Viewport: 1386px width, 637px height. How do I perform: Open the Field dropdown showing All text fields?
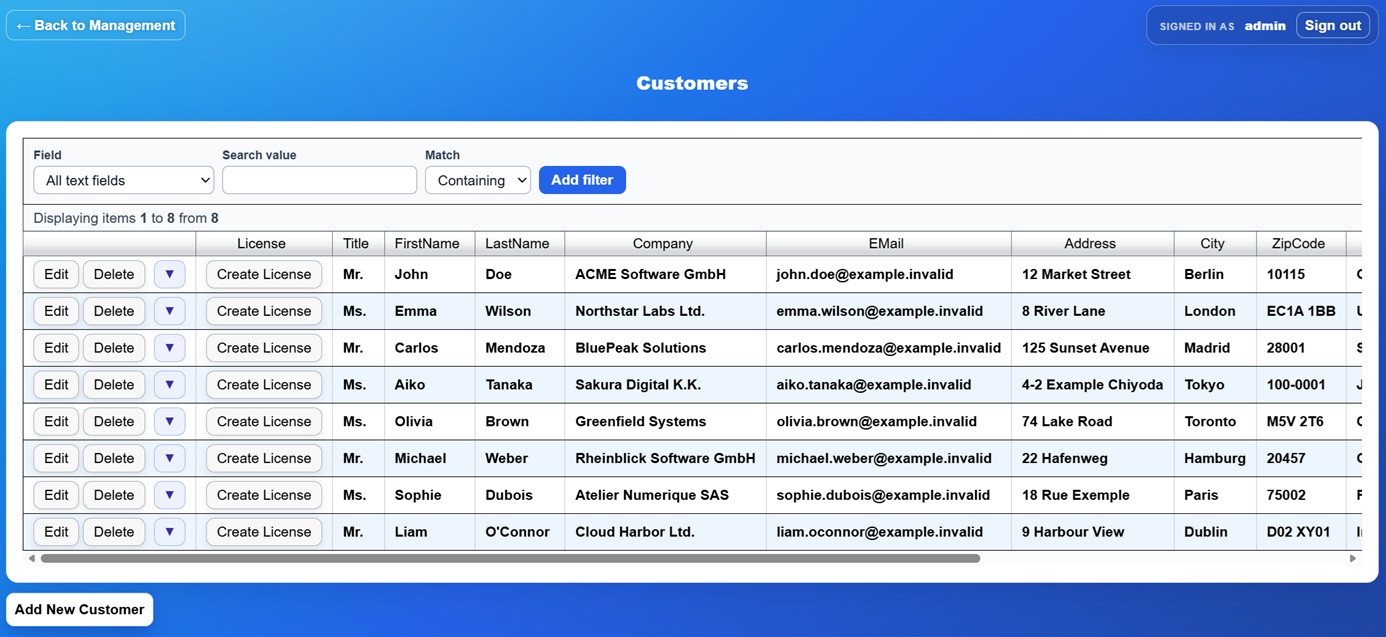(x=124, y=180)
